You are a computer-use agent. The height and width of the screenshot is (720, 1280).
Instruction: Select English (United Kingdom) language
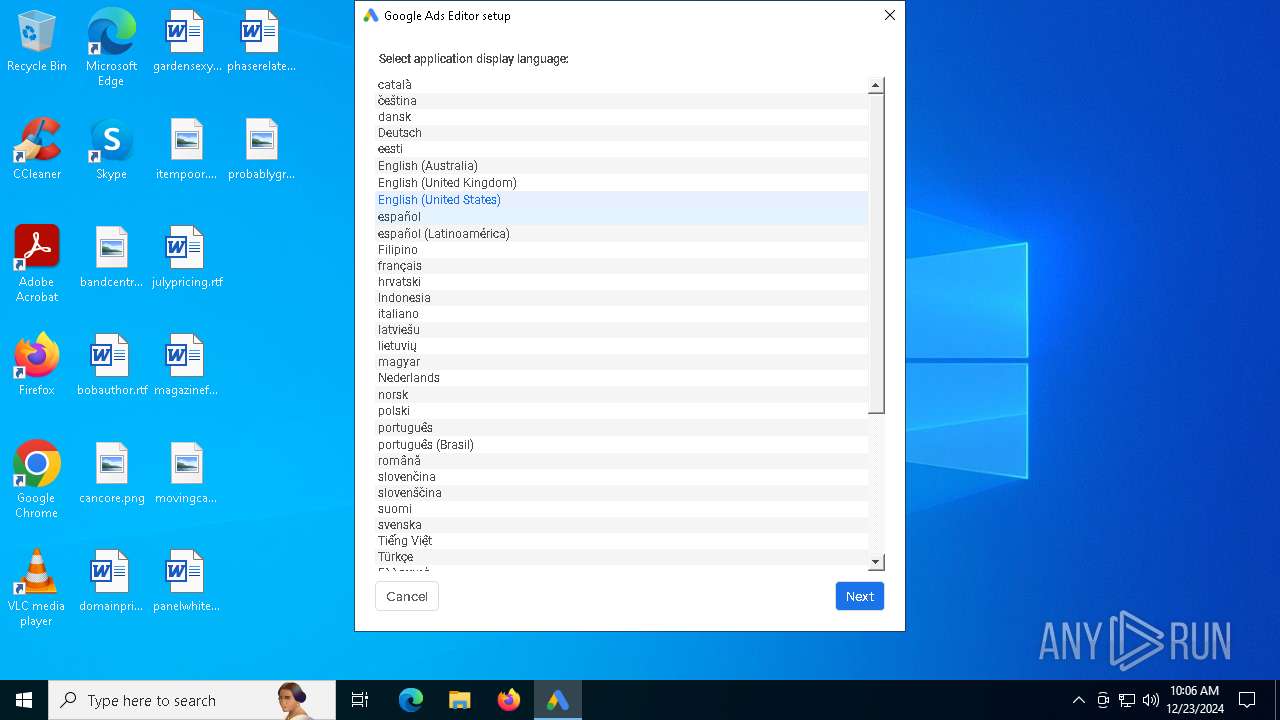tap(622, 183)
